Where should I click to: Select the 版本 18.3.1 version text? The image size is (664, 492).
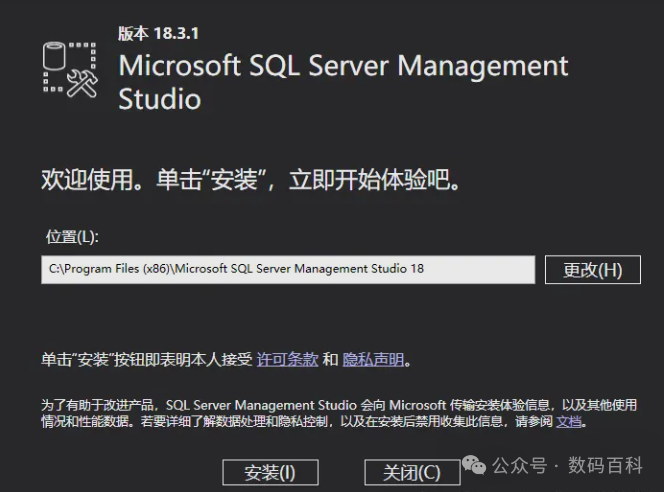coord(158,33)
